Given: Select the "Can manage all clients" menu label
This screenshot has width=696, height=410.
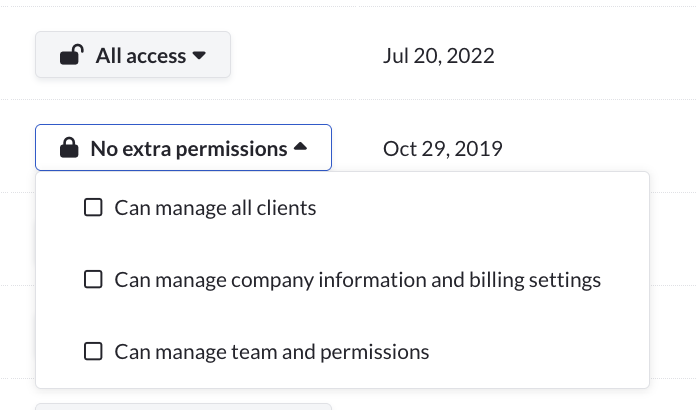Looking at the screenshot, I should point(215,208).
